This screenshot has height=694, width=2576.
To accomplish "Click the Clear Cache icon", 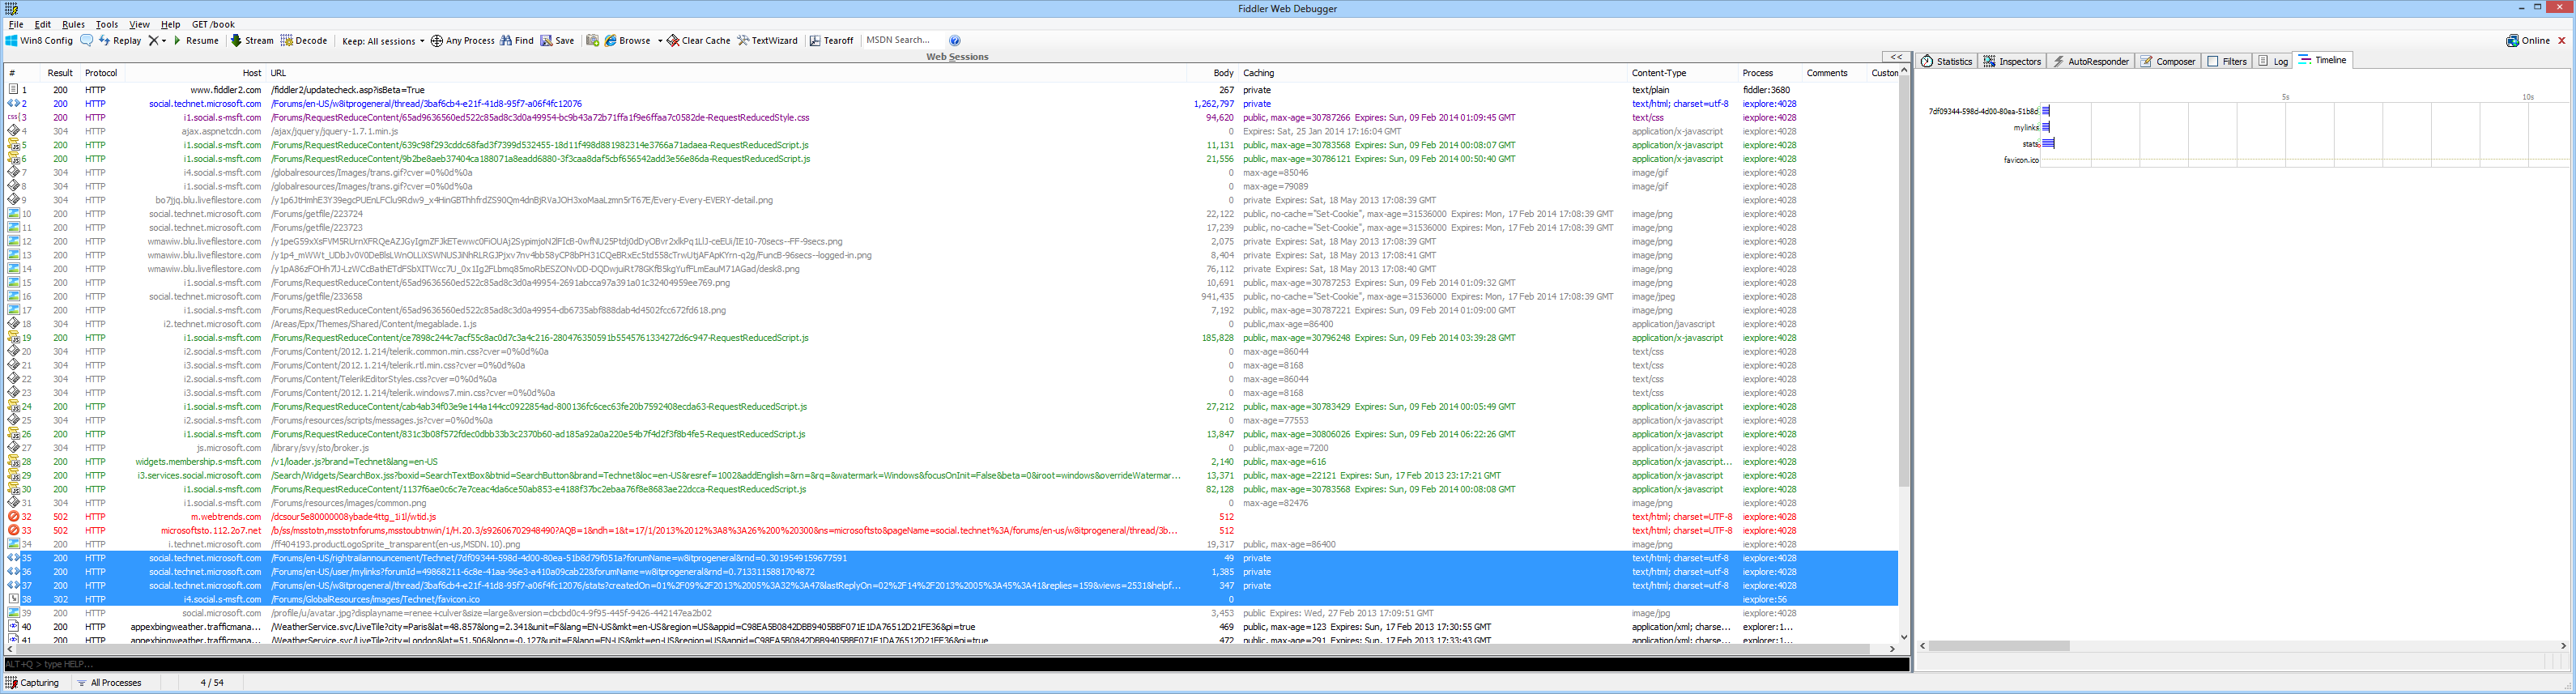I will coord(673,41).
